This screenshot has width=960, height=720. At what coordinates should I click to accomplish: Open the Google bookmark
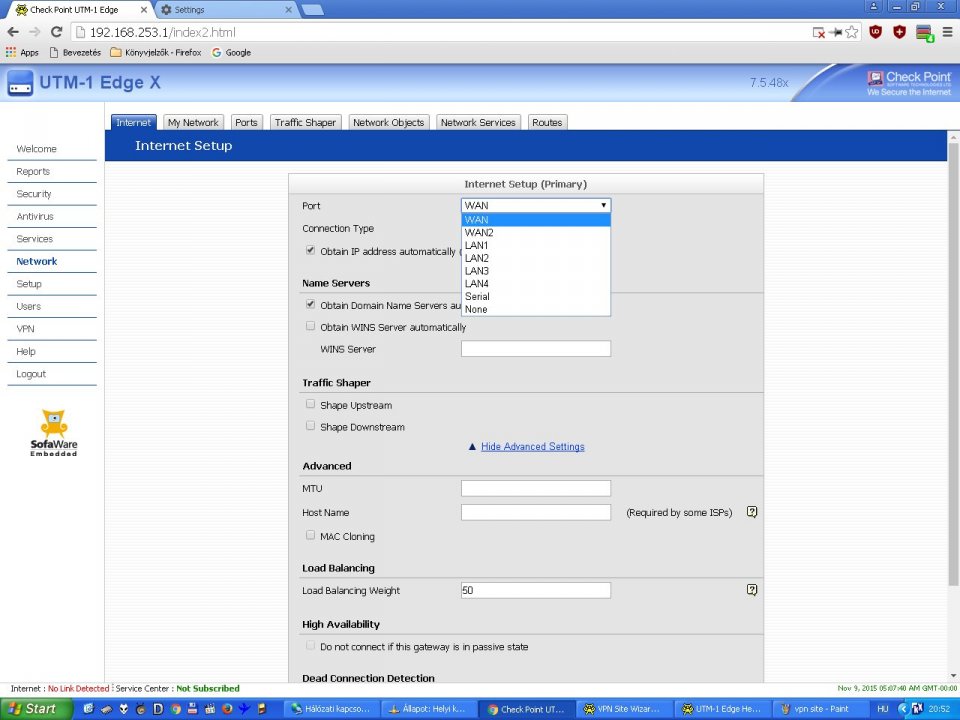coord(231,53)
